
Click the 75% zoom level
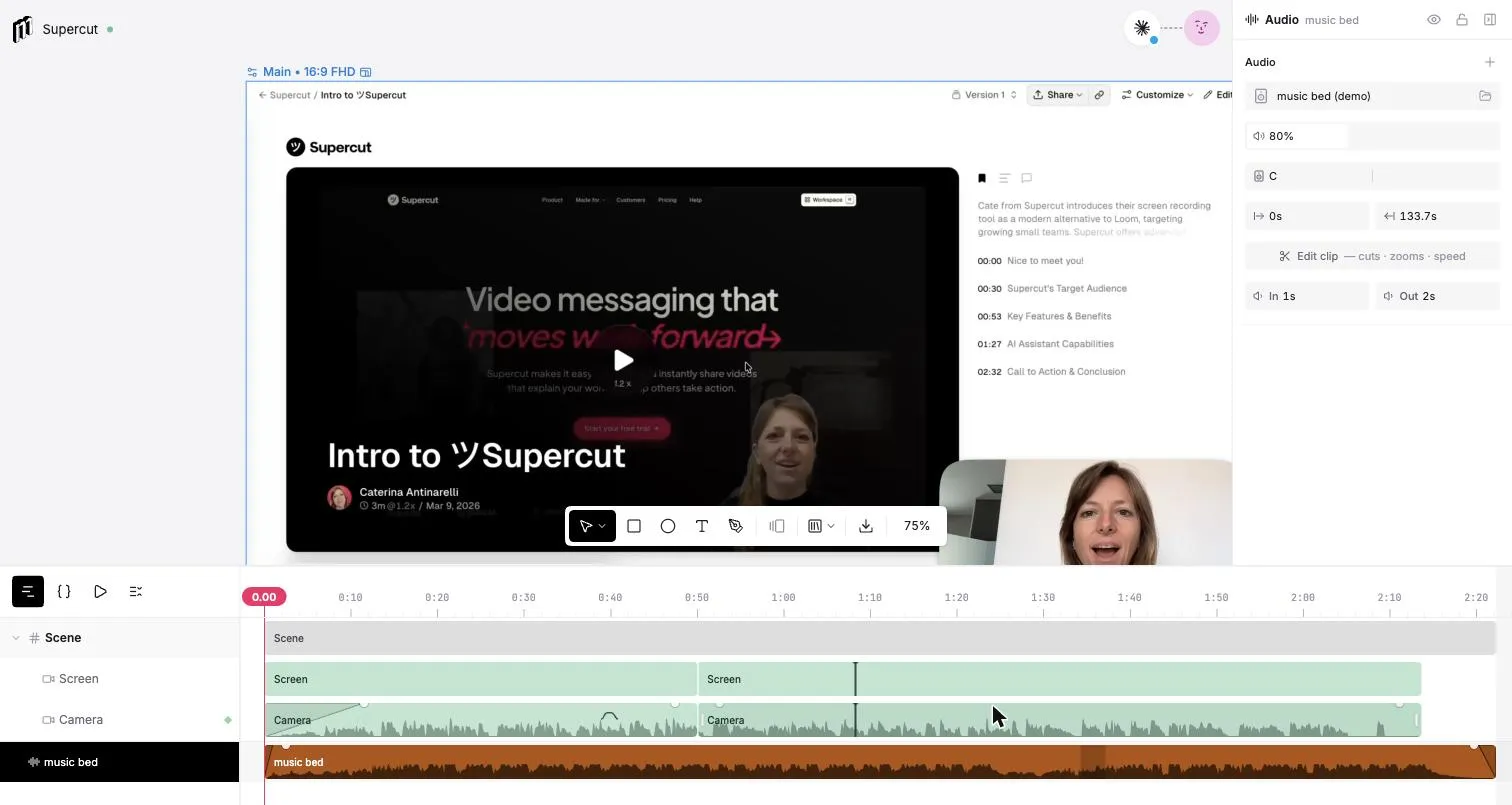pos(916,526)
